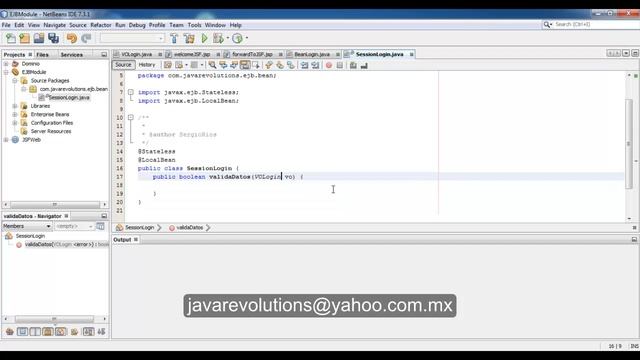Open the Navigate menu
The image size is (640, 360).
click(x=55, y=25)
